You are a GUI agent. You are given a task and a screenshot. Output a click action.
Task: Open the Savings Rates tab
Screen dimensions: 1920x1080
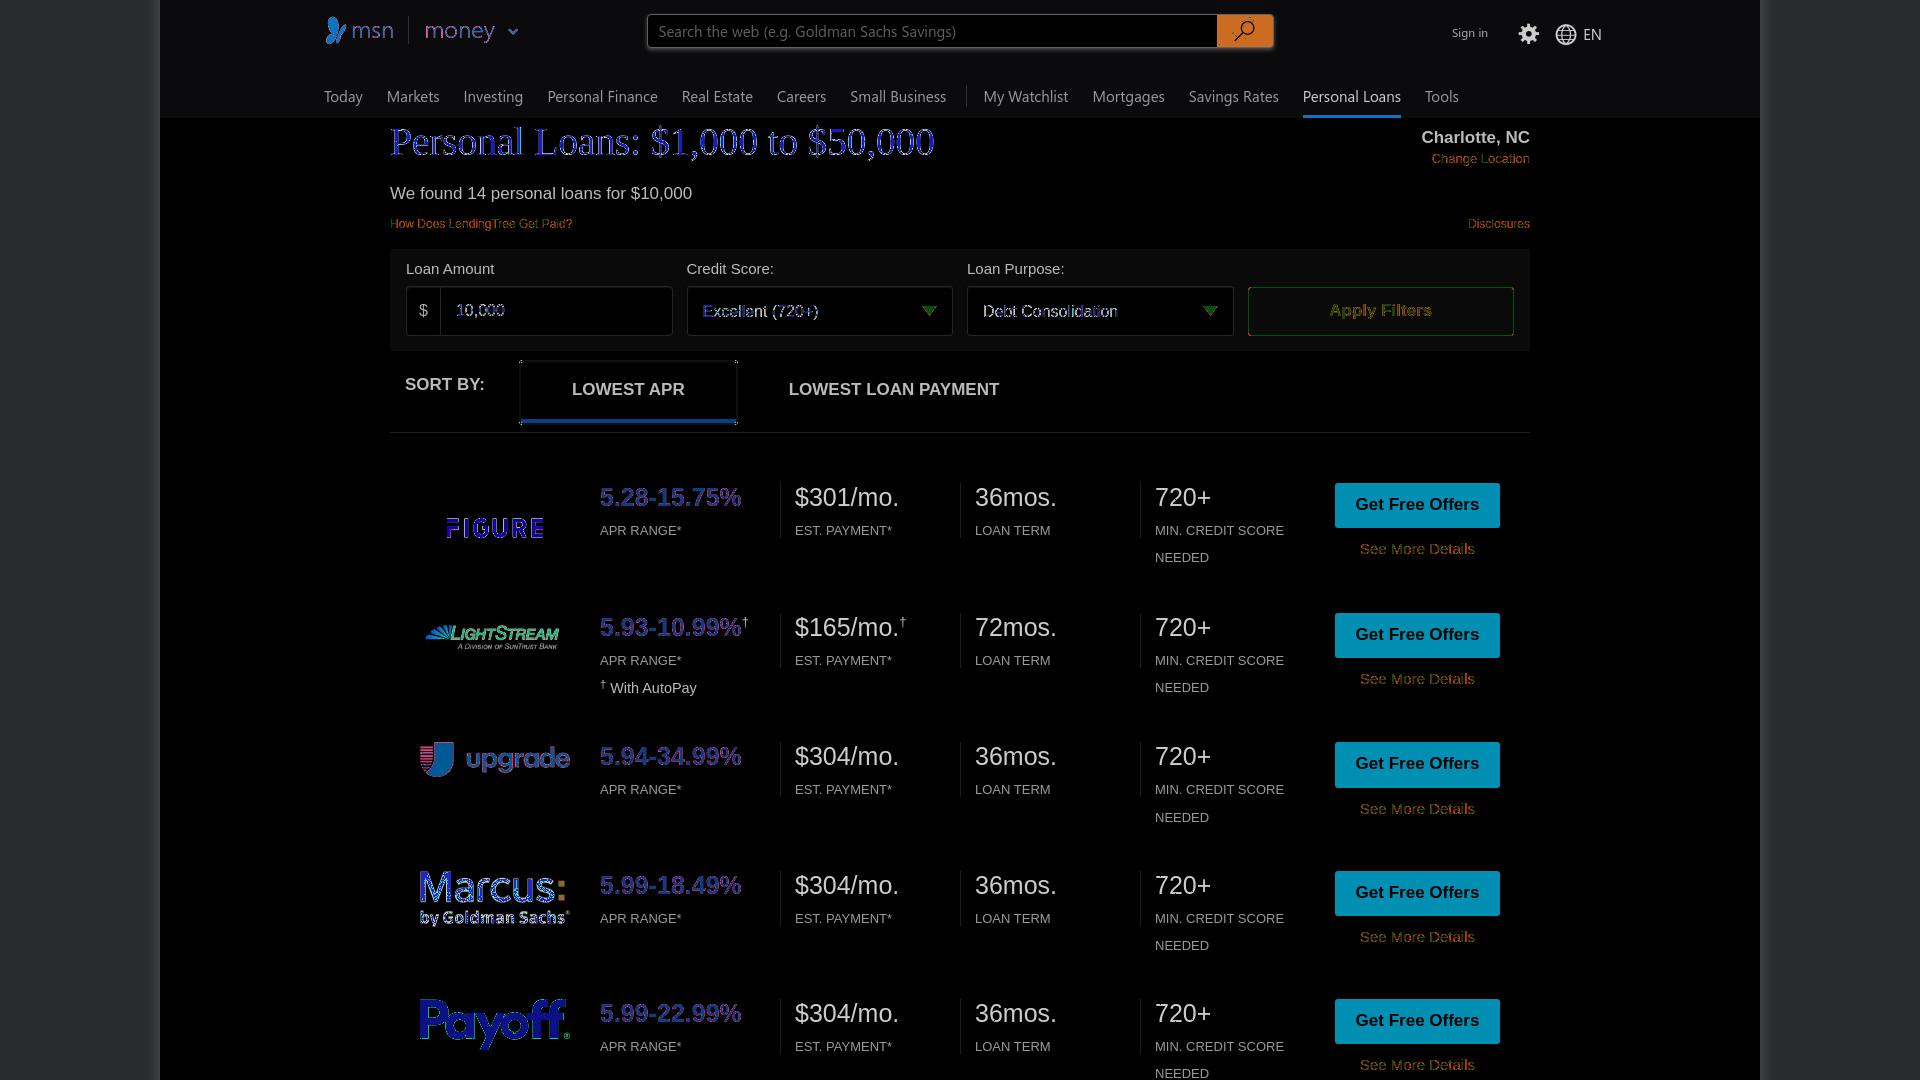tap(1233, 97)
